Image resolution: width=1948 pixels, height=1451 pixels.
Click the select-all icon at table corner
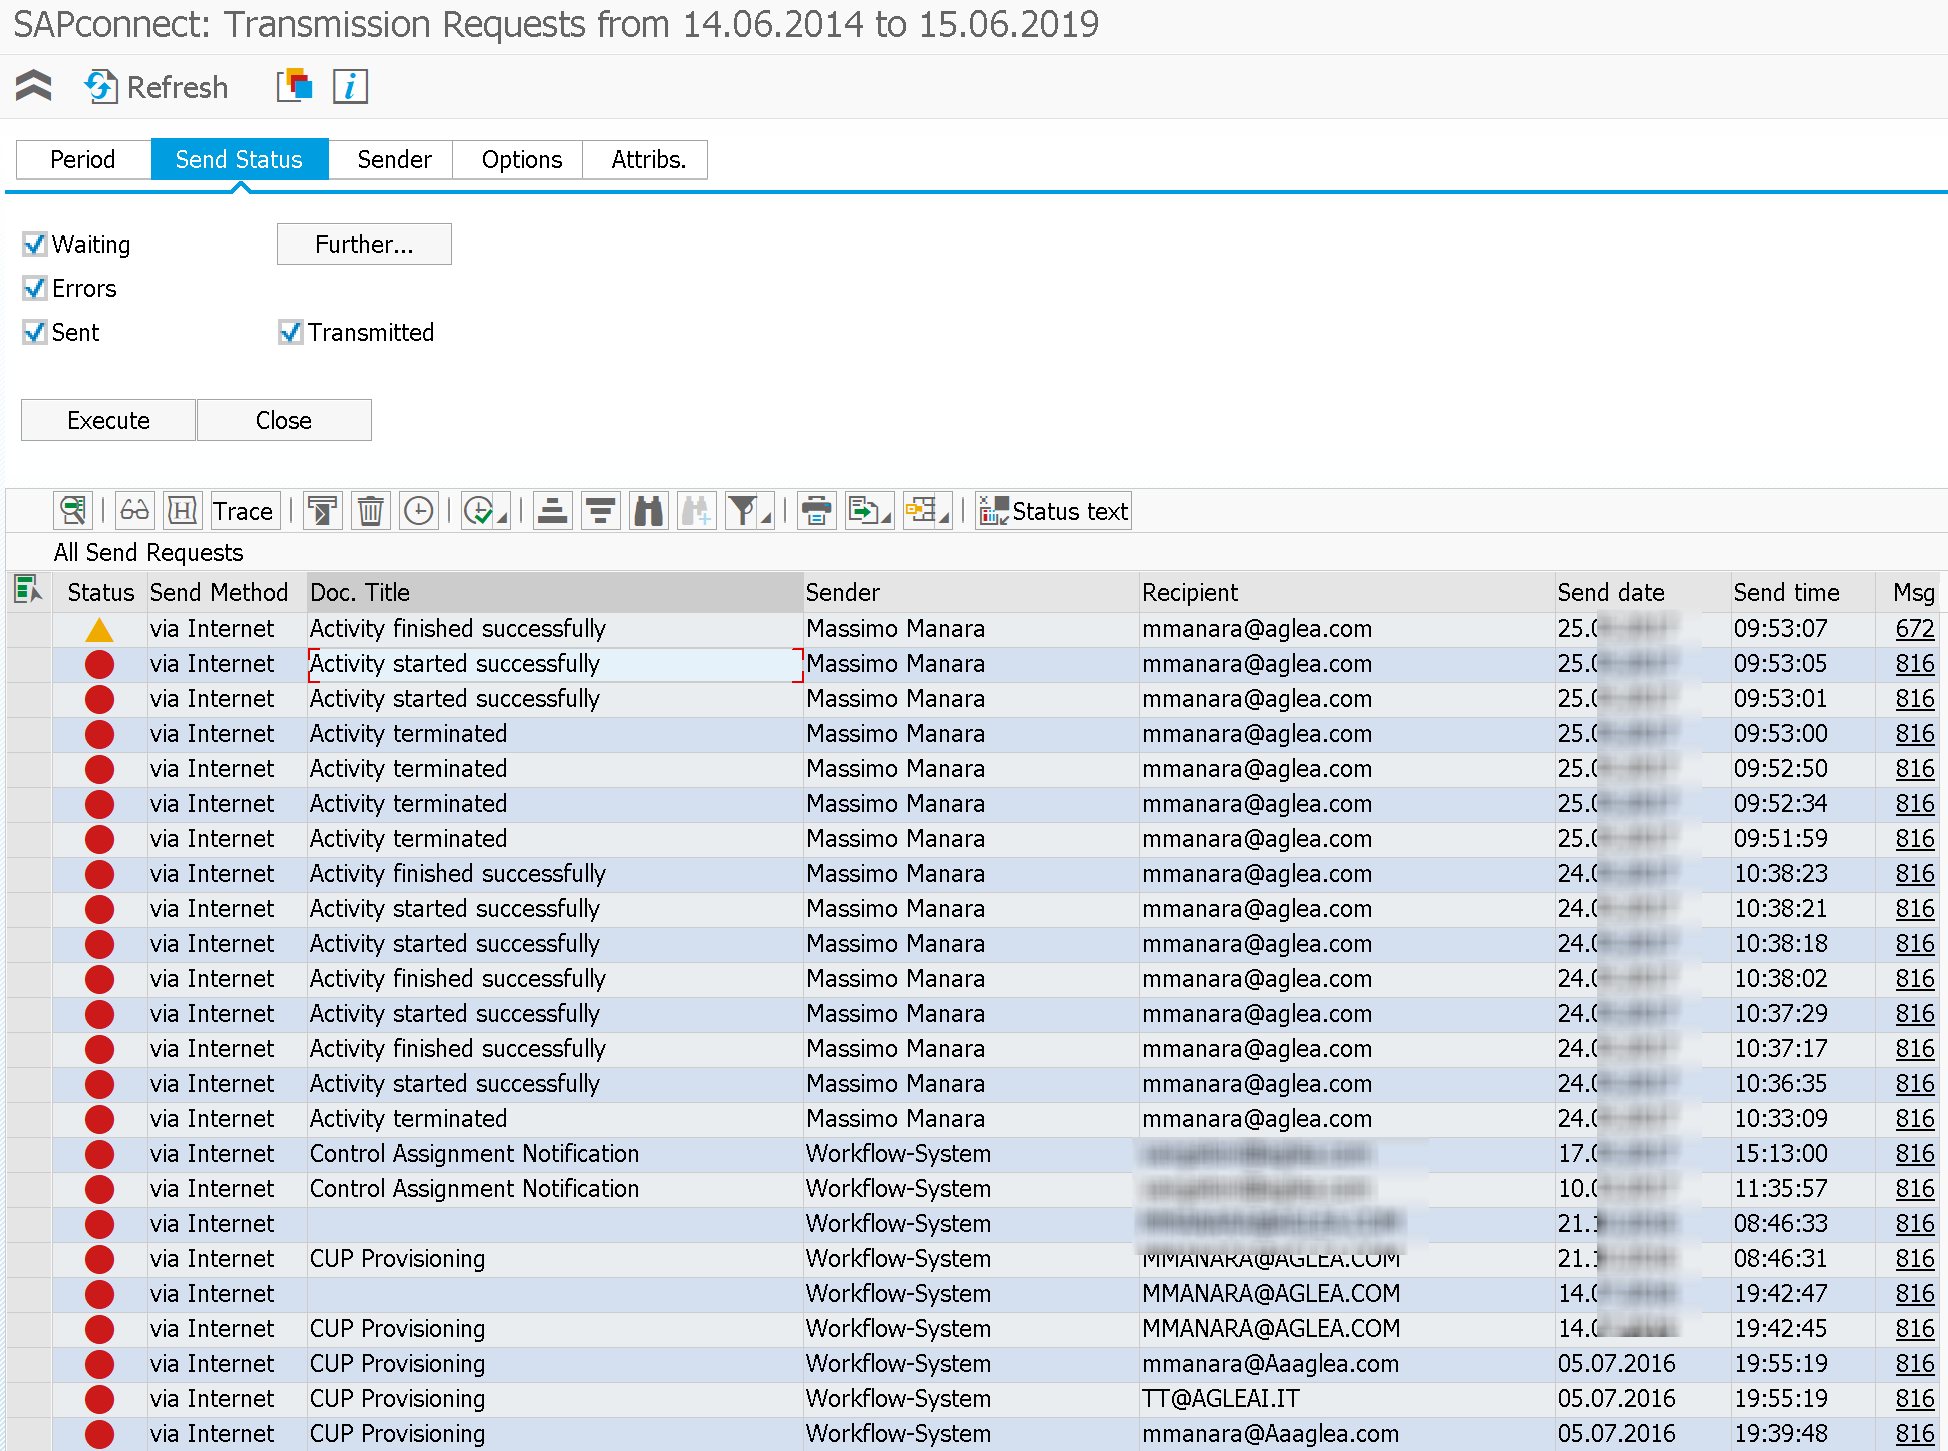coord(28,591)
